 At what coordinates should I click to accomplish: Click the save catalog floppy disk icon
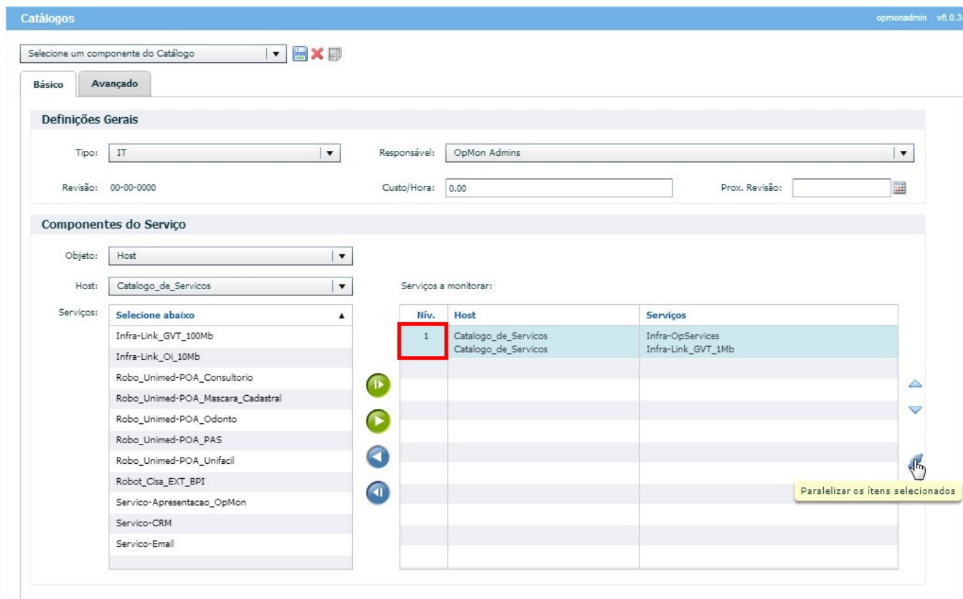coord(299,54)
